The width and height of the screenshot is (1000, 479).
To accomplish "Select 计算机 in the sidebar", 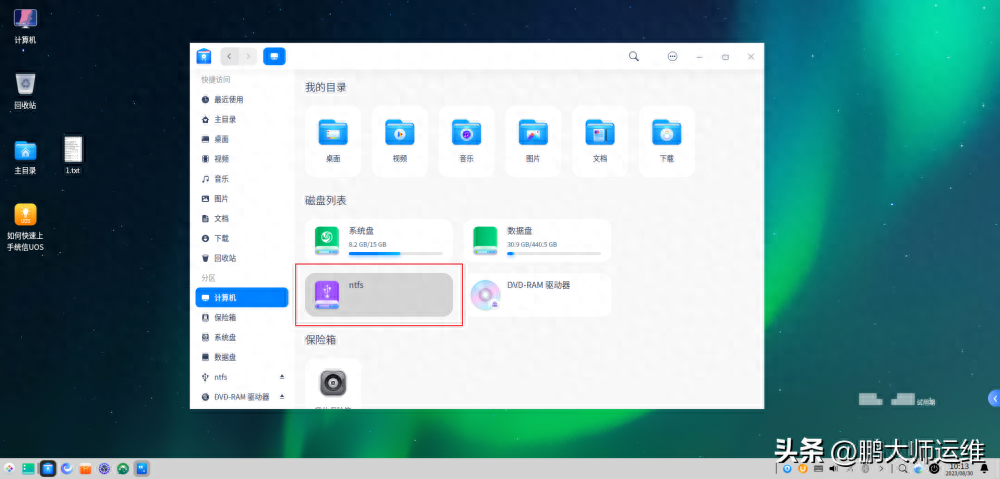I will click(242, 298).
